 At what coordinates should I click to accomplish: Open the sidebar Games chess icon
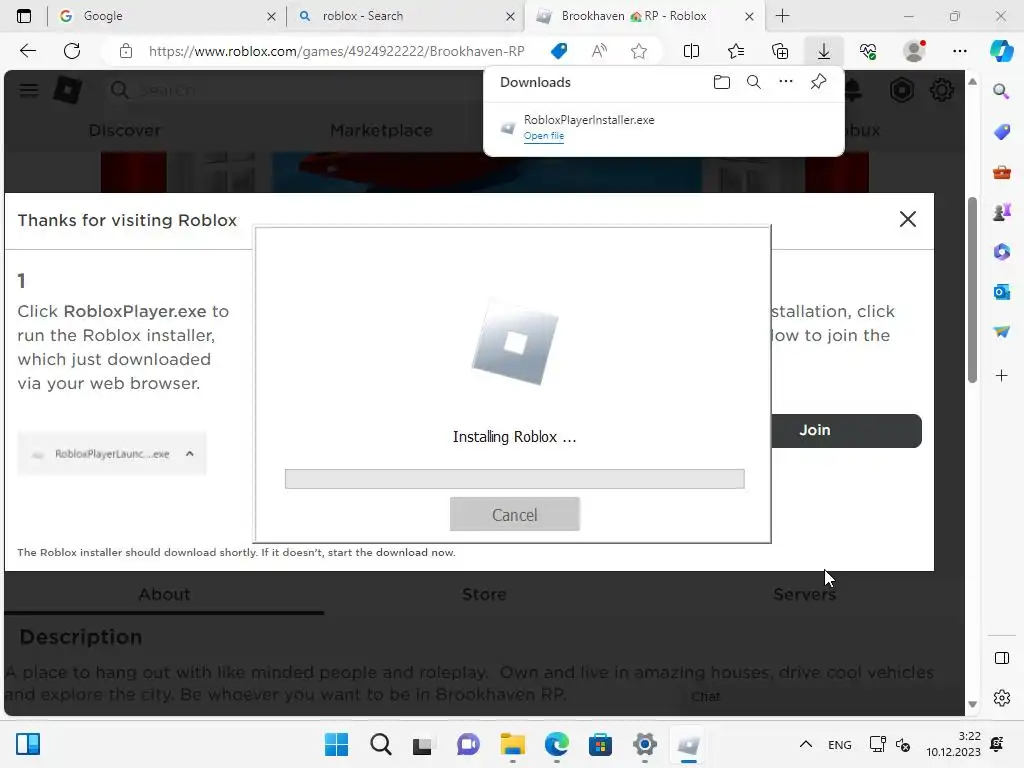click(1001, 212)
